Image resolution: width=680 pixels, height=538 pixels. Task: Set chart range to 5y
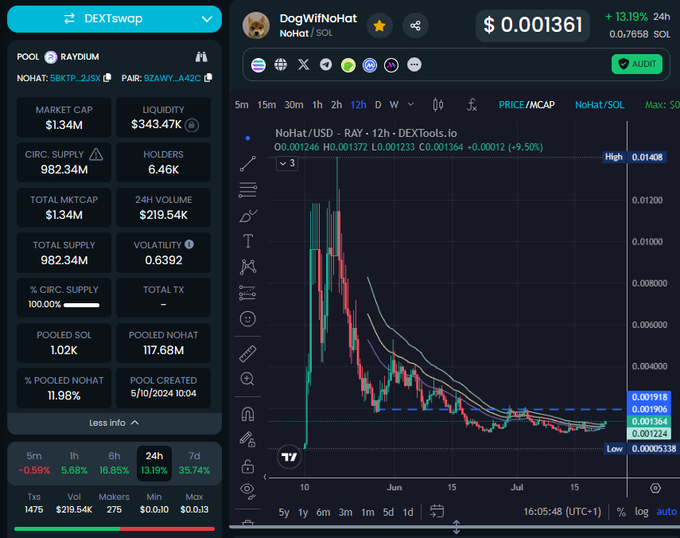[284, 512]
